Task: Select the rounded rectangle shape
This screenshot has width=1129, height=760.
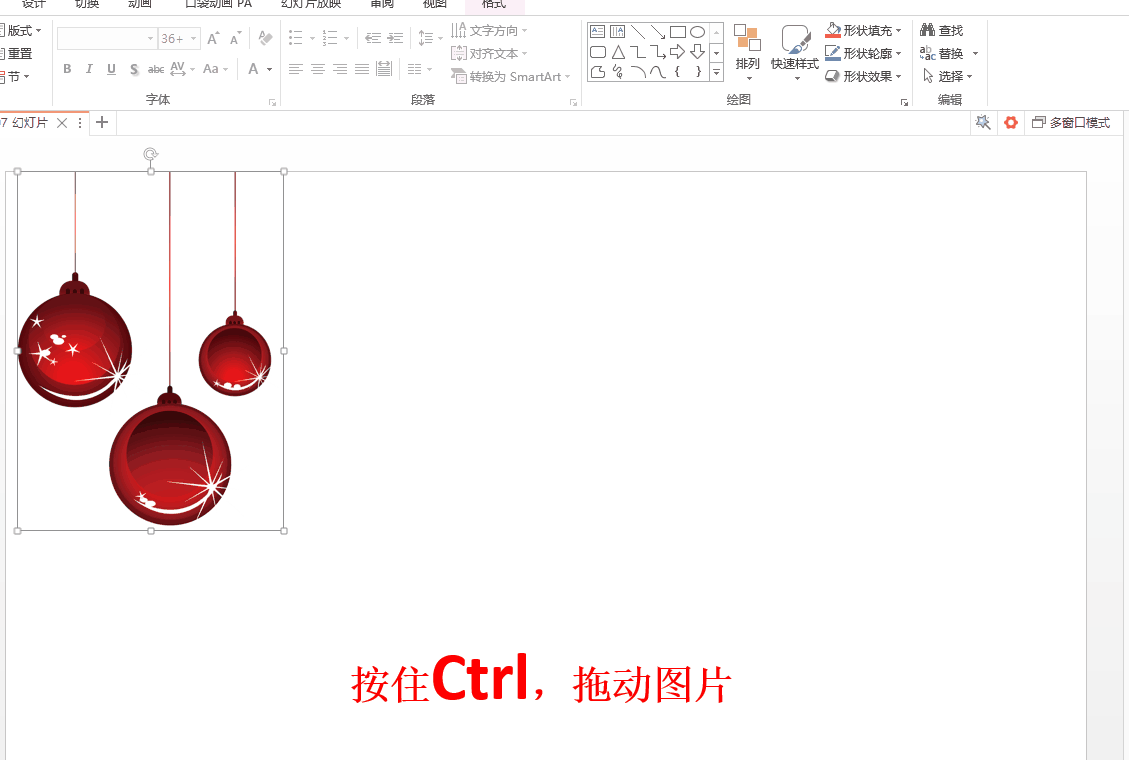Action: (598, 52)
